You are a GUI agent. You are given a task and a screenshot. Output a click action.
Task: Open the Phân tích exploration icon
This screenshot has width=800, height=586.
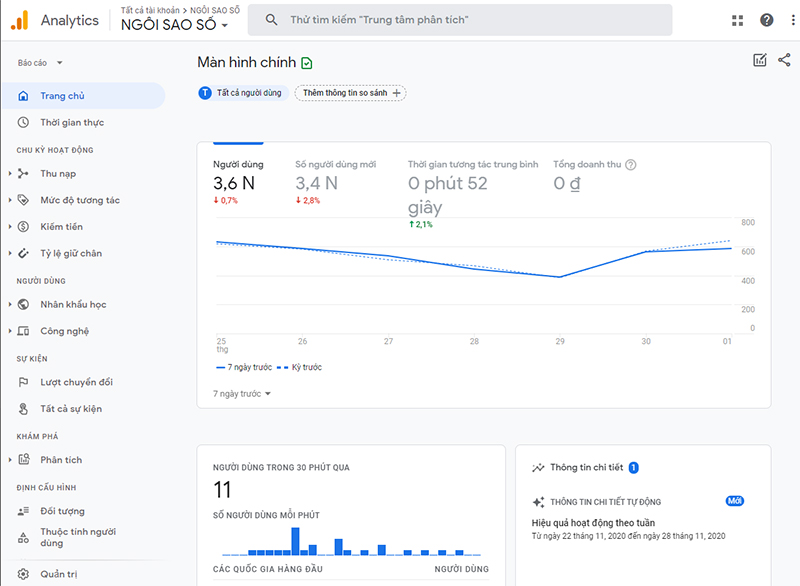pos(24,459)
